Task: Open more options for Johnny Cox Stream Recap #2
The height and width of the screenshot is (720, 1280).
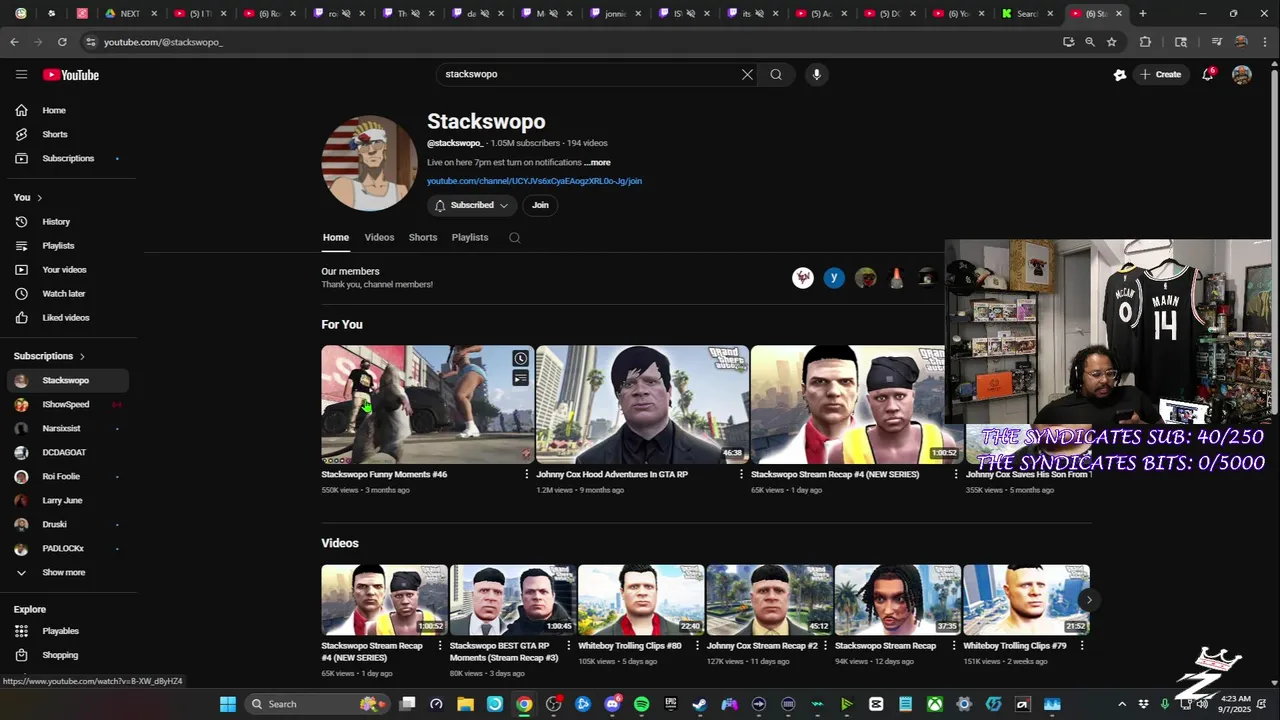Action: click(825, 646)
